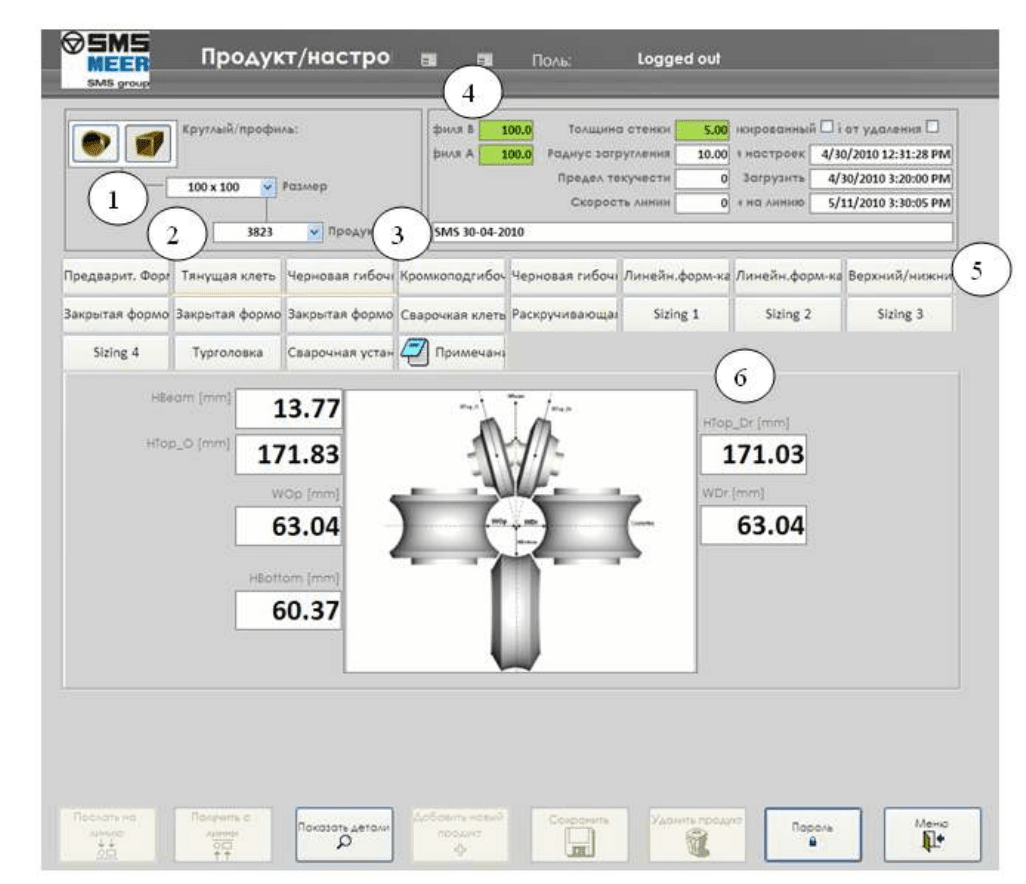Click the Скорость линии value field
Screen dimensions: 1026x884
coord(702,203)
